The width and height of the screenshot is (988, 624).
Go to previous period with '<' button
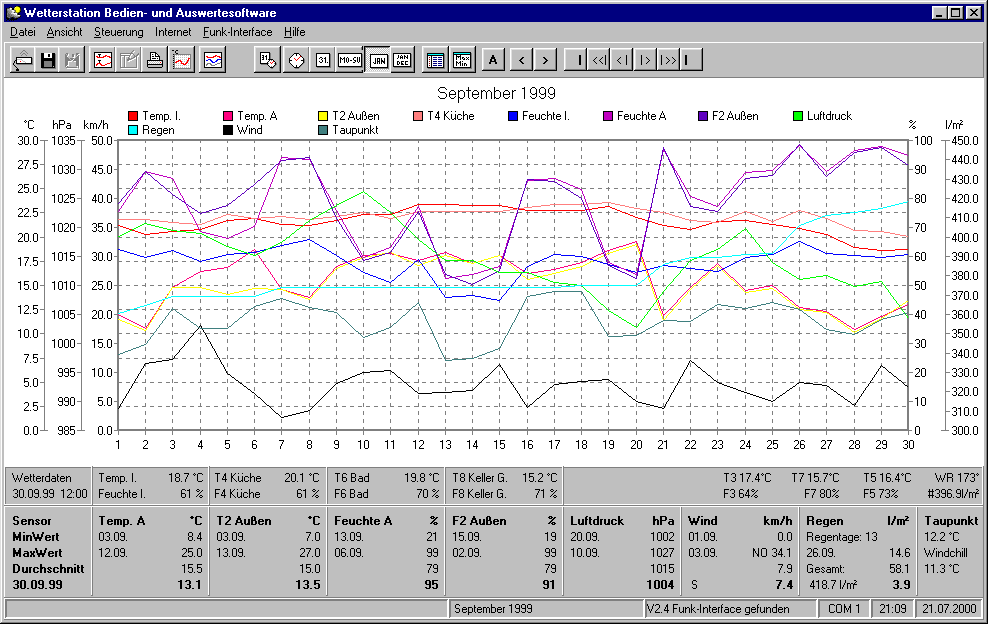point(521,60)
